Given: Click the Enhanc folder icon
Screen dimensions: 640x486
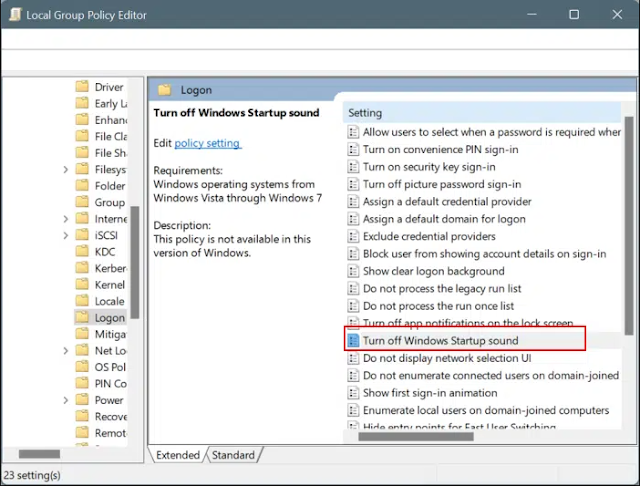Looking at the screenshot, I should point(82,120).
